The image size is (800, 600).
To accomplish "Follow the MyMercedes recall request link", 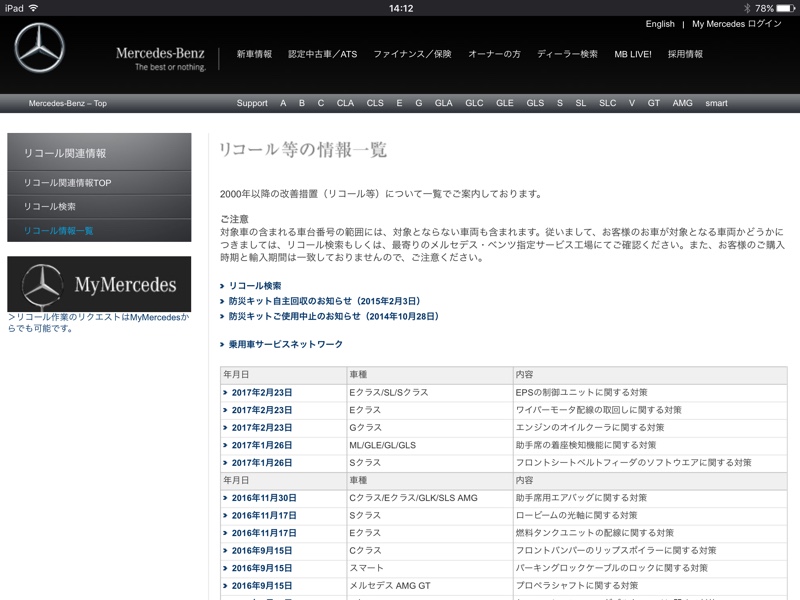I will tap(98, 323).
